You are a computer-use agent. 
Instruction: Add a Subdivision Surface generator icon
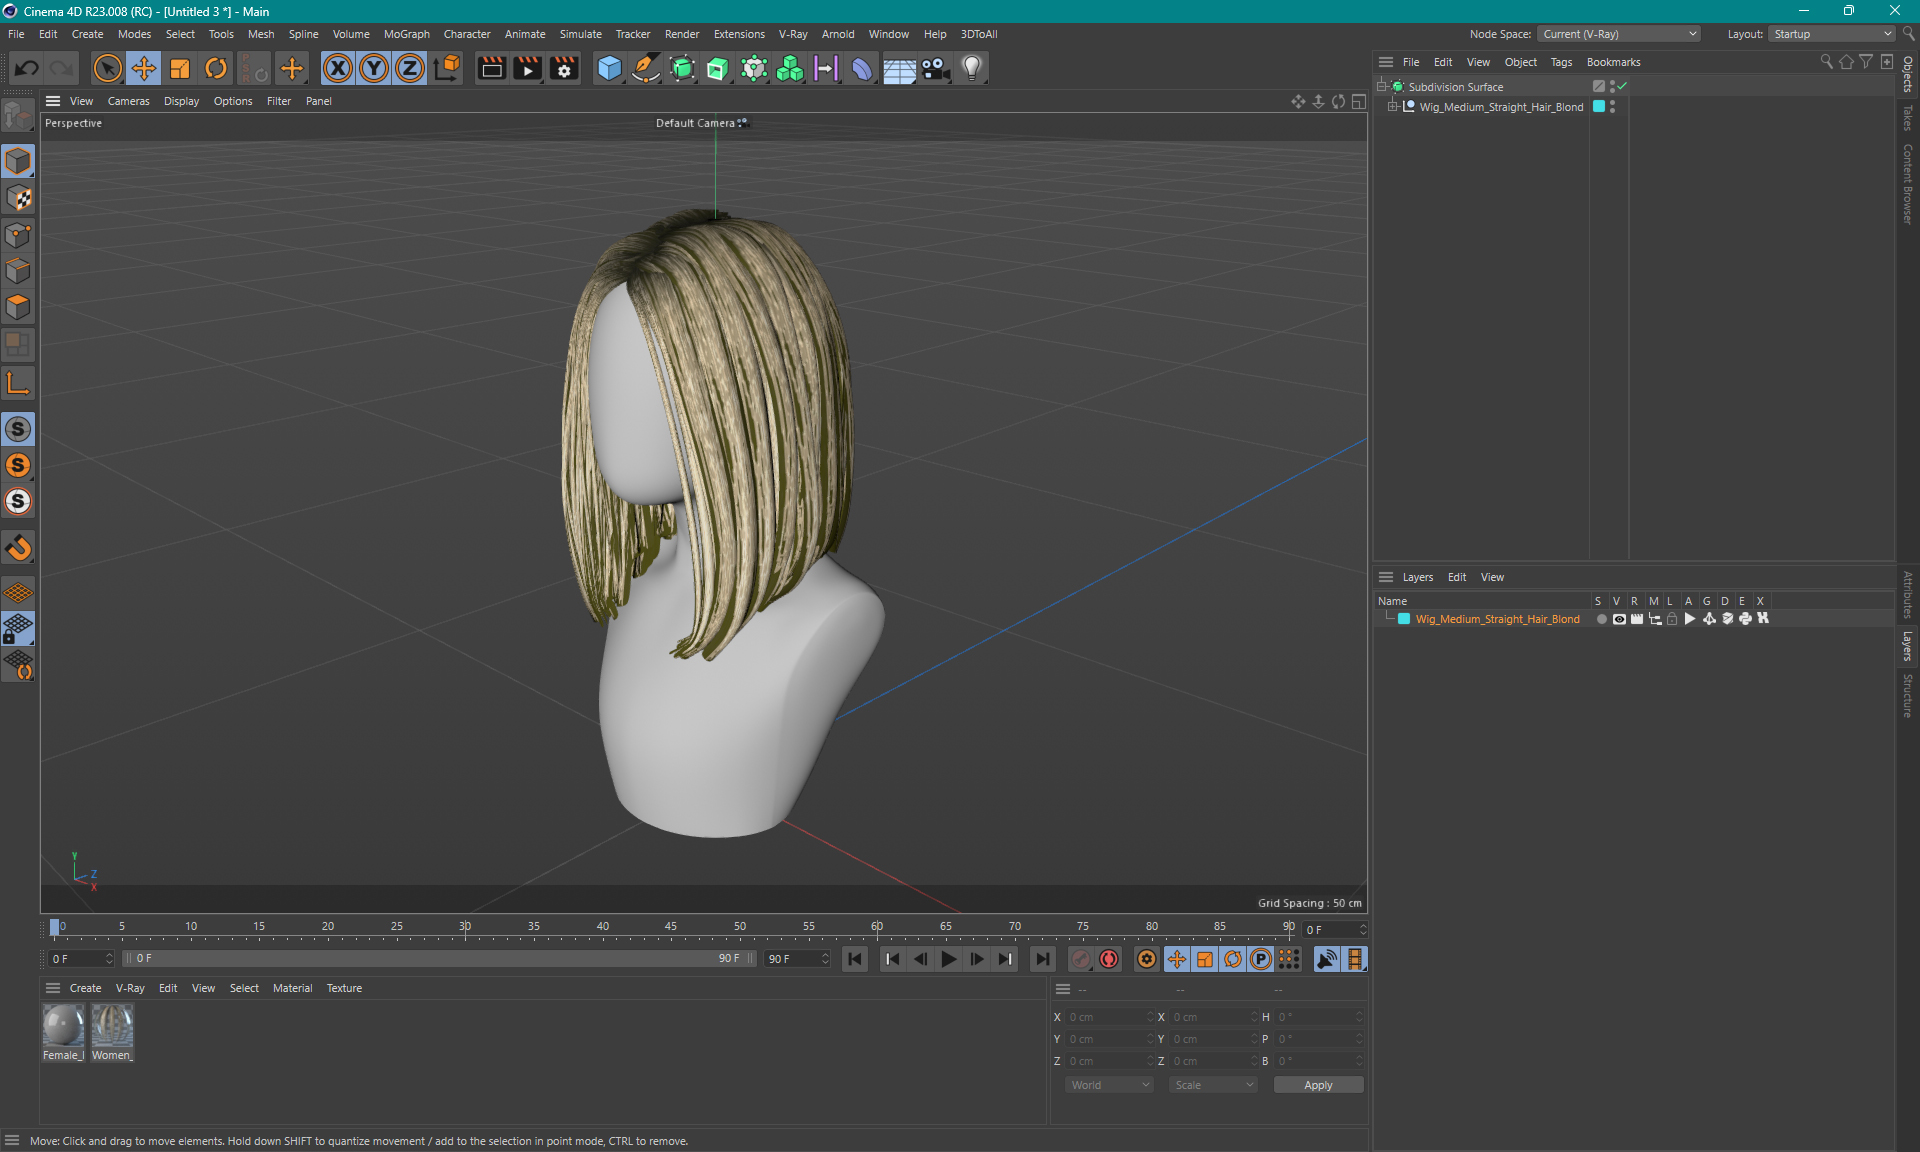[x=682, y=68]
